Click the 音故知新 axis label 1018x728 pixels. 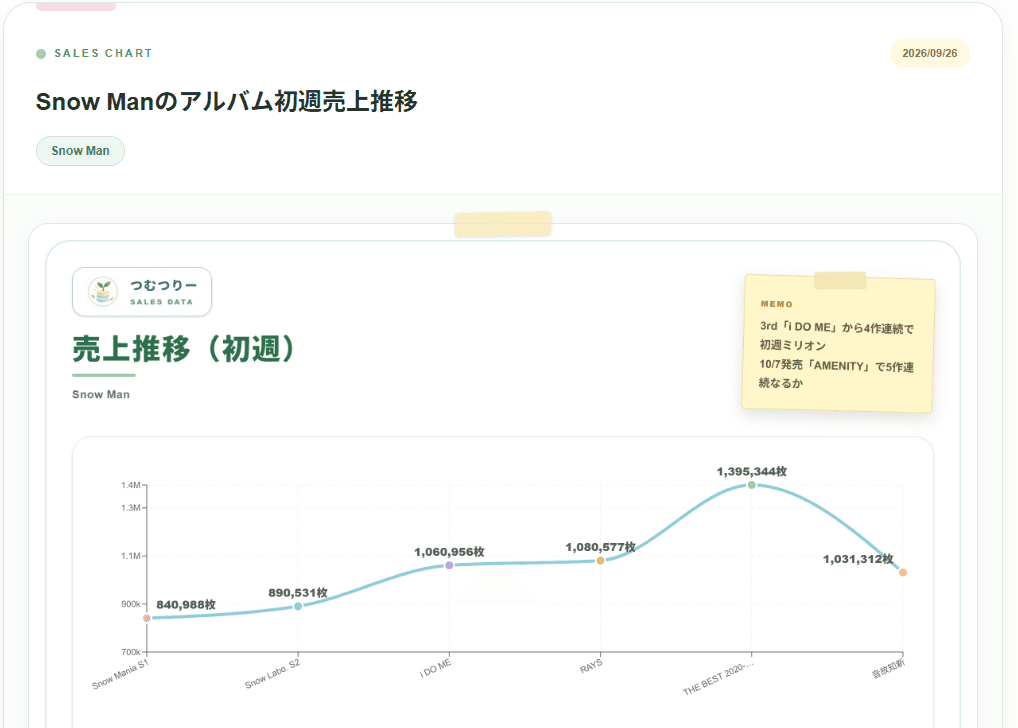tap(888, 668)
